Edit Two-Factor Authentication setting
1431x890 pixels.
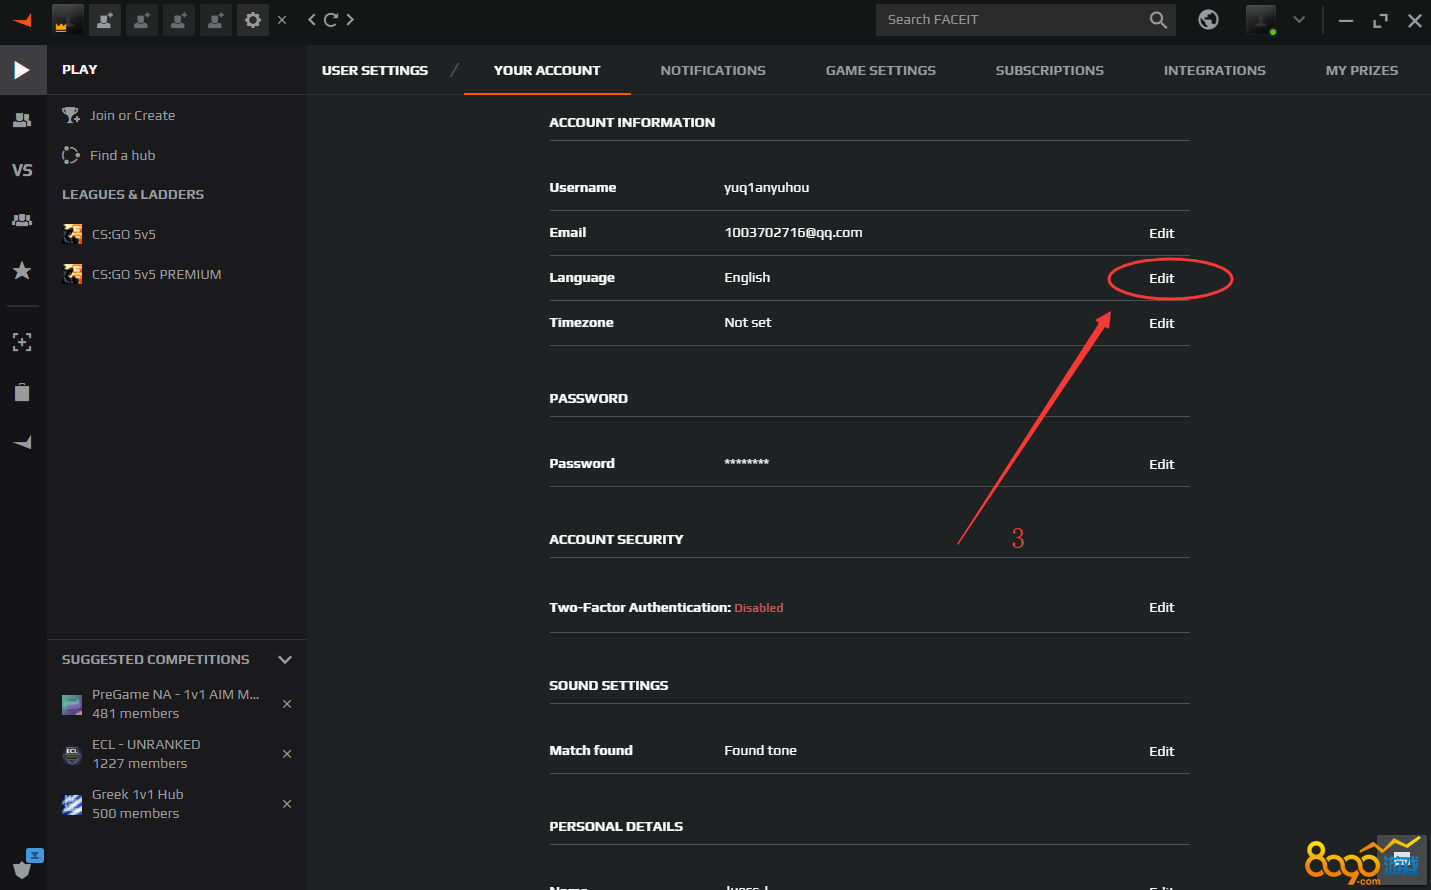1161,608
